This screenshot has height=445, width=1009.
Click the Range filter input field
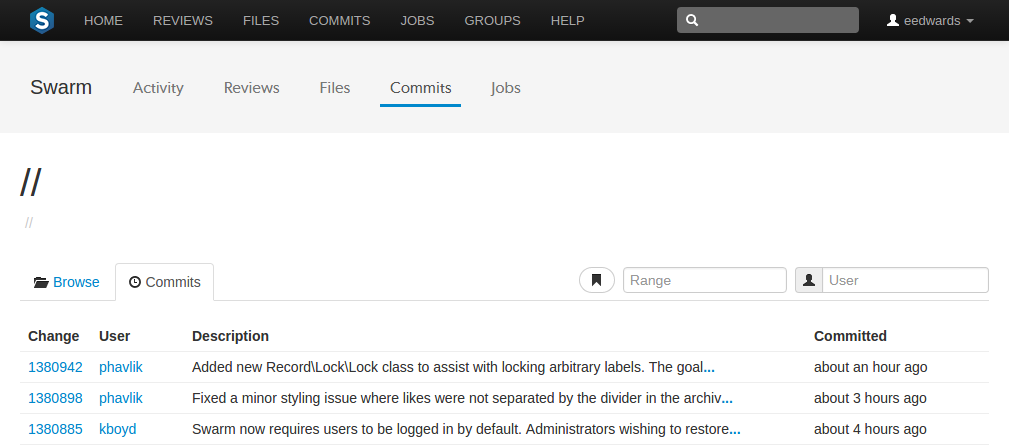[x=705, y=280]
